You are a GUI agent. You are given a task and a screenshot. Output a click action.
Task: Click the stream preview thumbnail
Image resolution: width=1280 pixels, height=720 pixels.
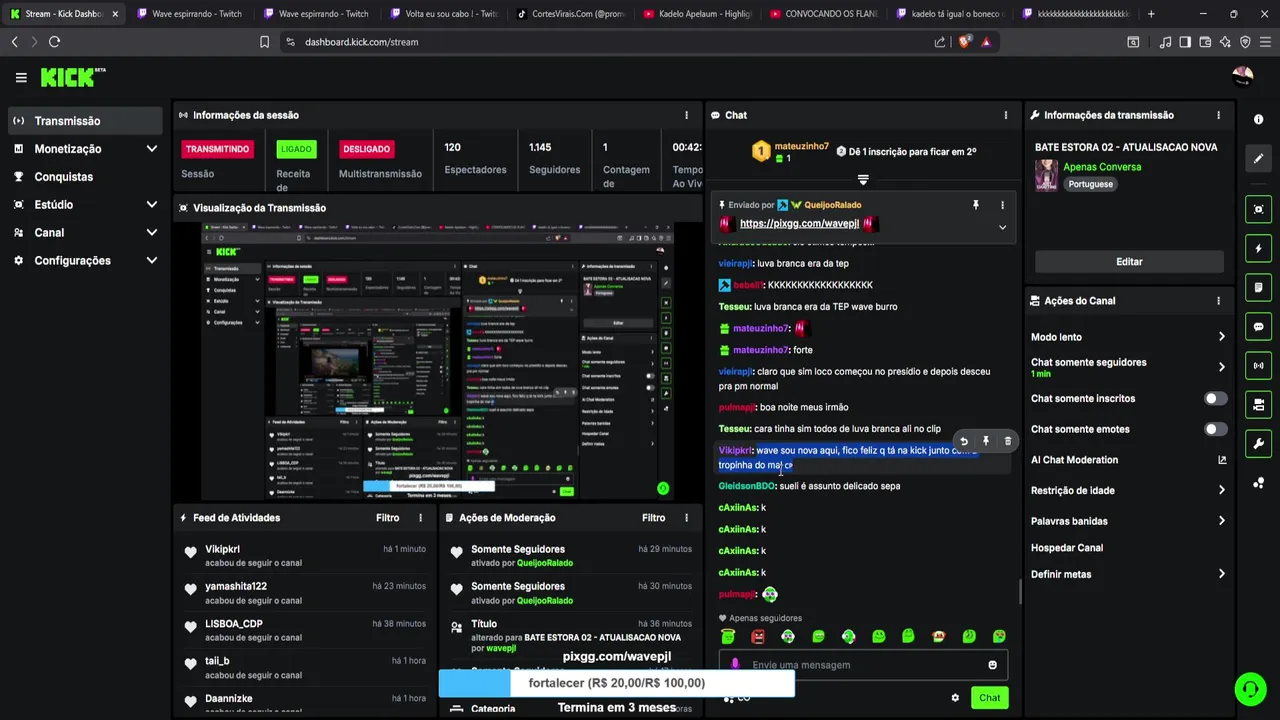(437, 362)
